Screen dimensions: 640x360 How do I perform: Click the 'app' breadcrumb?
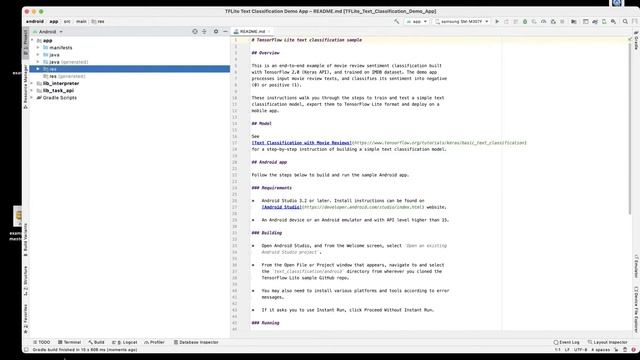click(x=54, y=22)
